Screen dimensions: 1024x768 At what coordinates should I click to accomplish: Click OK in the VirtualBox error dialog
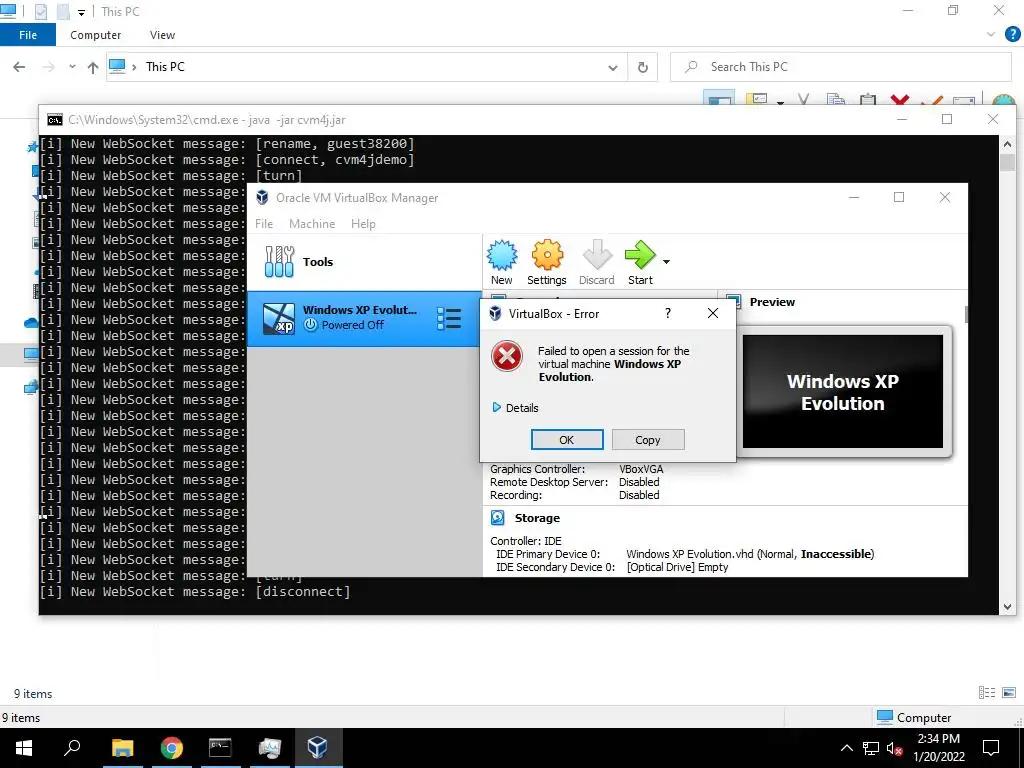(x=566, y=440)
